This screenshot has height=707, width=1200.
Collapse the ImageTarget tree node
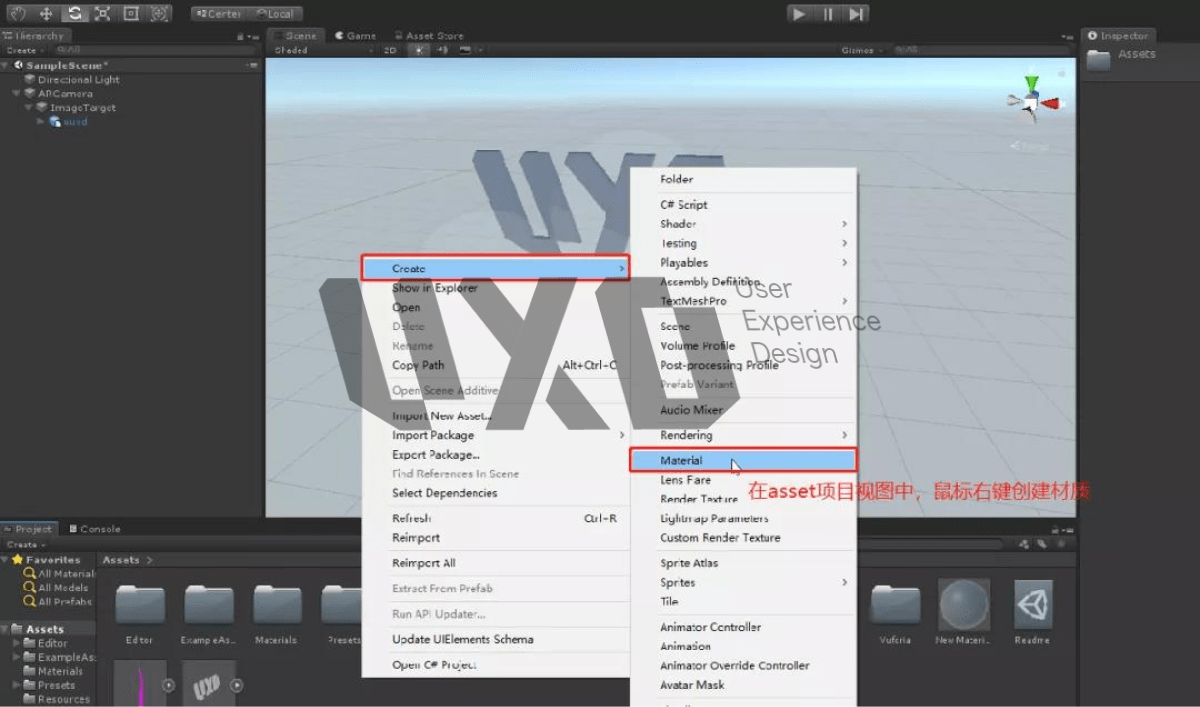click(29, 108)
